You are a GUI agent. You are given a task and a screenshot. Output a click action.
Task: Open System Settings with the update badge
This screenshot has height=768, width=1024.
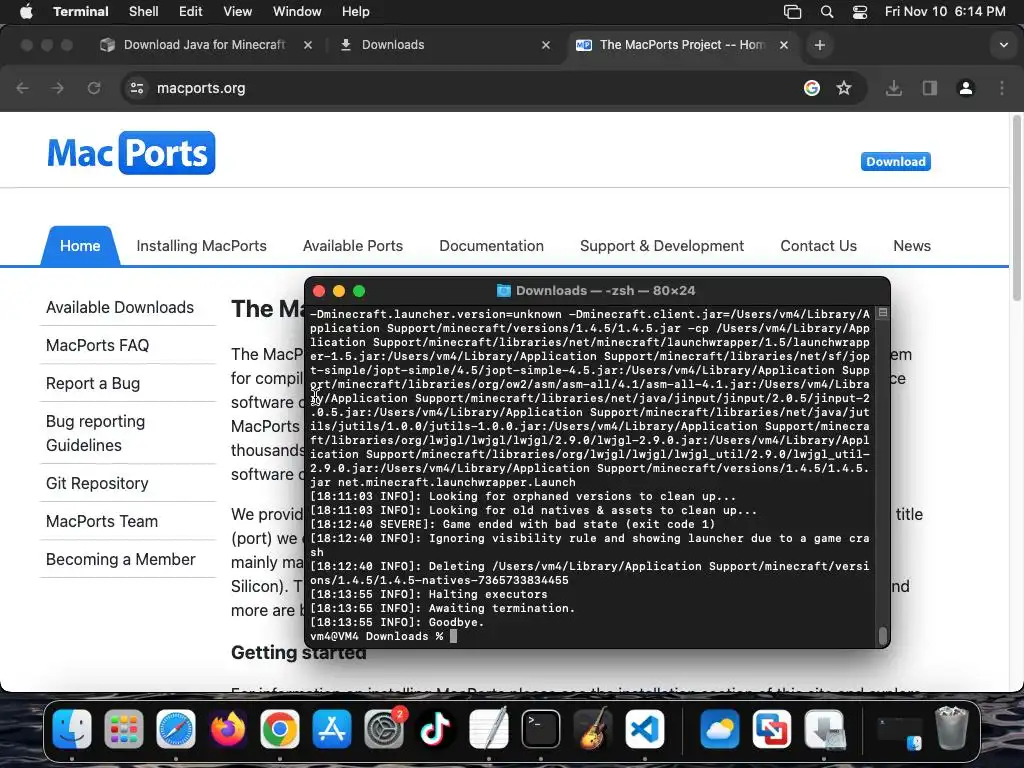384,729
